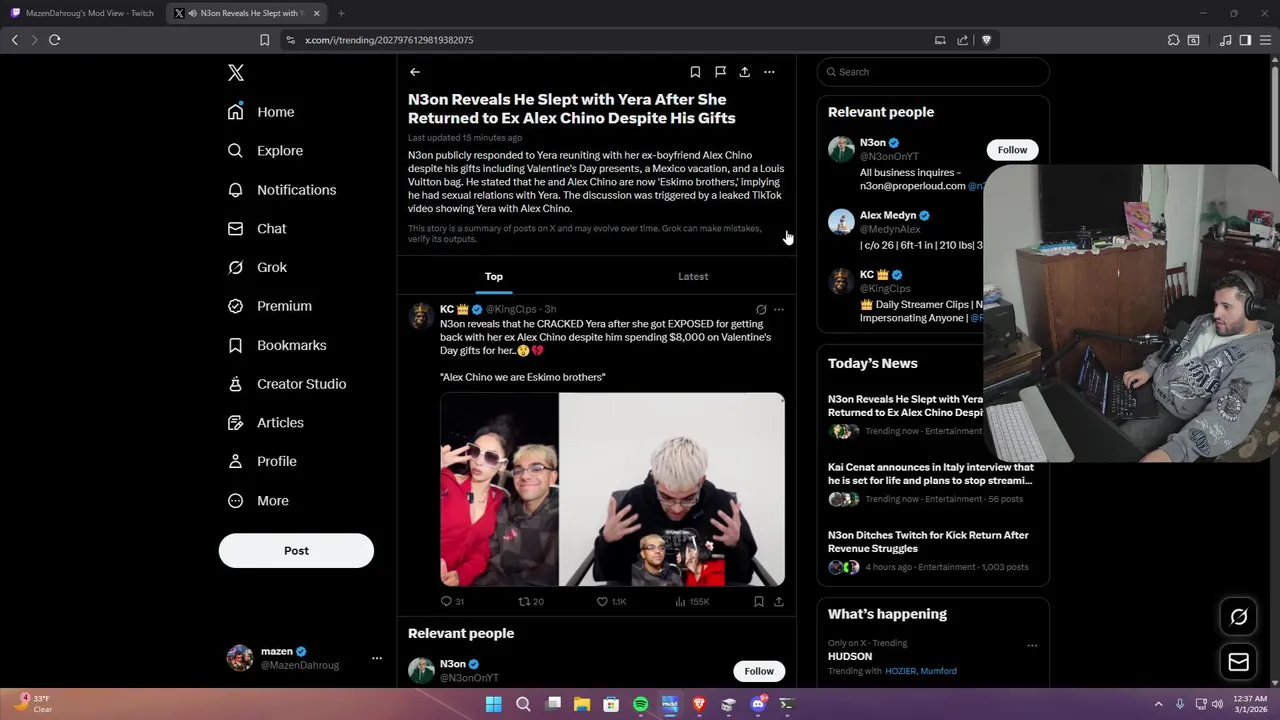
Task: Share KC's post
Action: click(779, 602)
